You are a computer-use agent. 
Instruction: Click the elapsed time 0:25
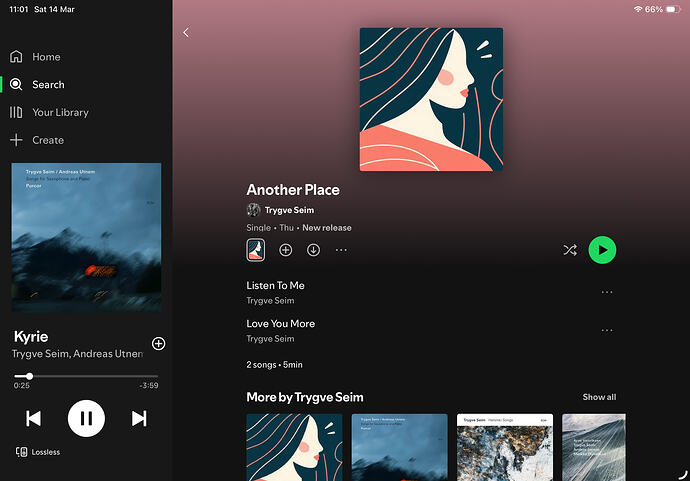coord(22,386)
